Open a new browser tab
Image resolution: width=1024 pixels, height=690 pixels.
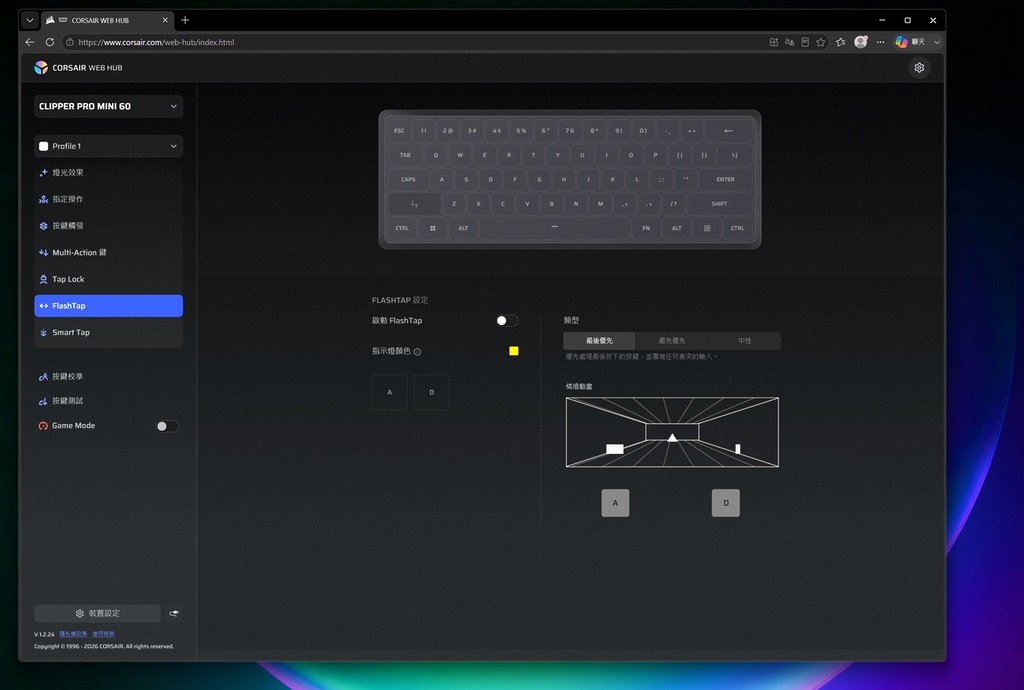(185, 20)
